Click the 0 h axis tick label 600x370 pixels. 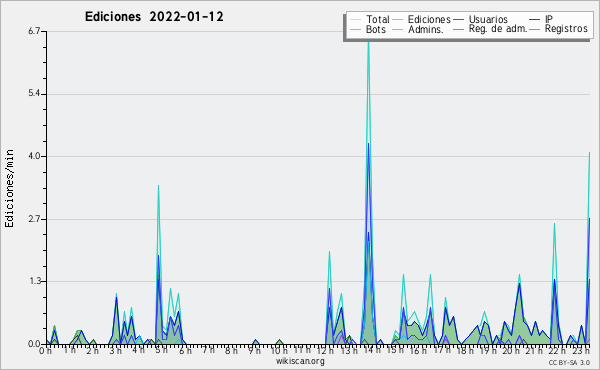click(x=45, y=350)
